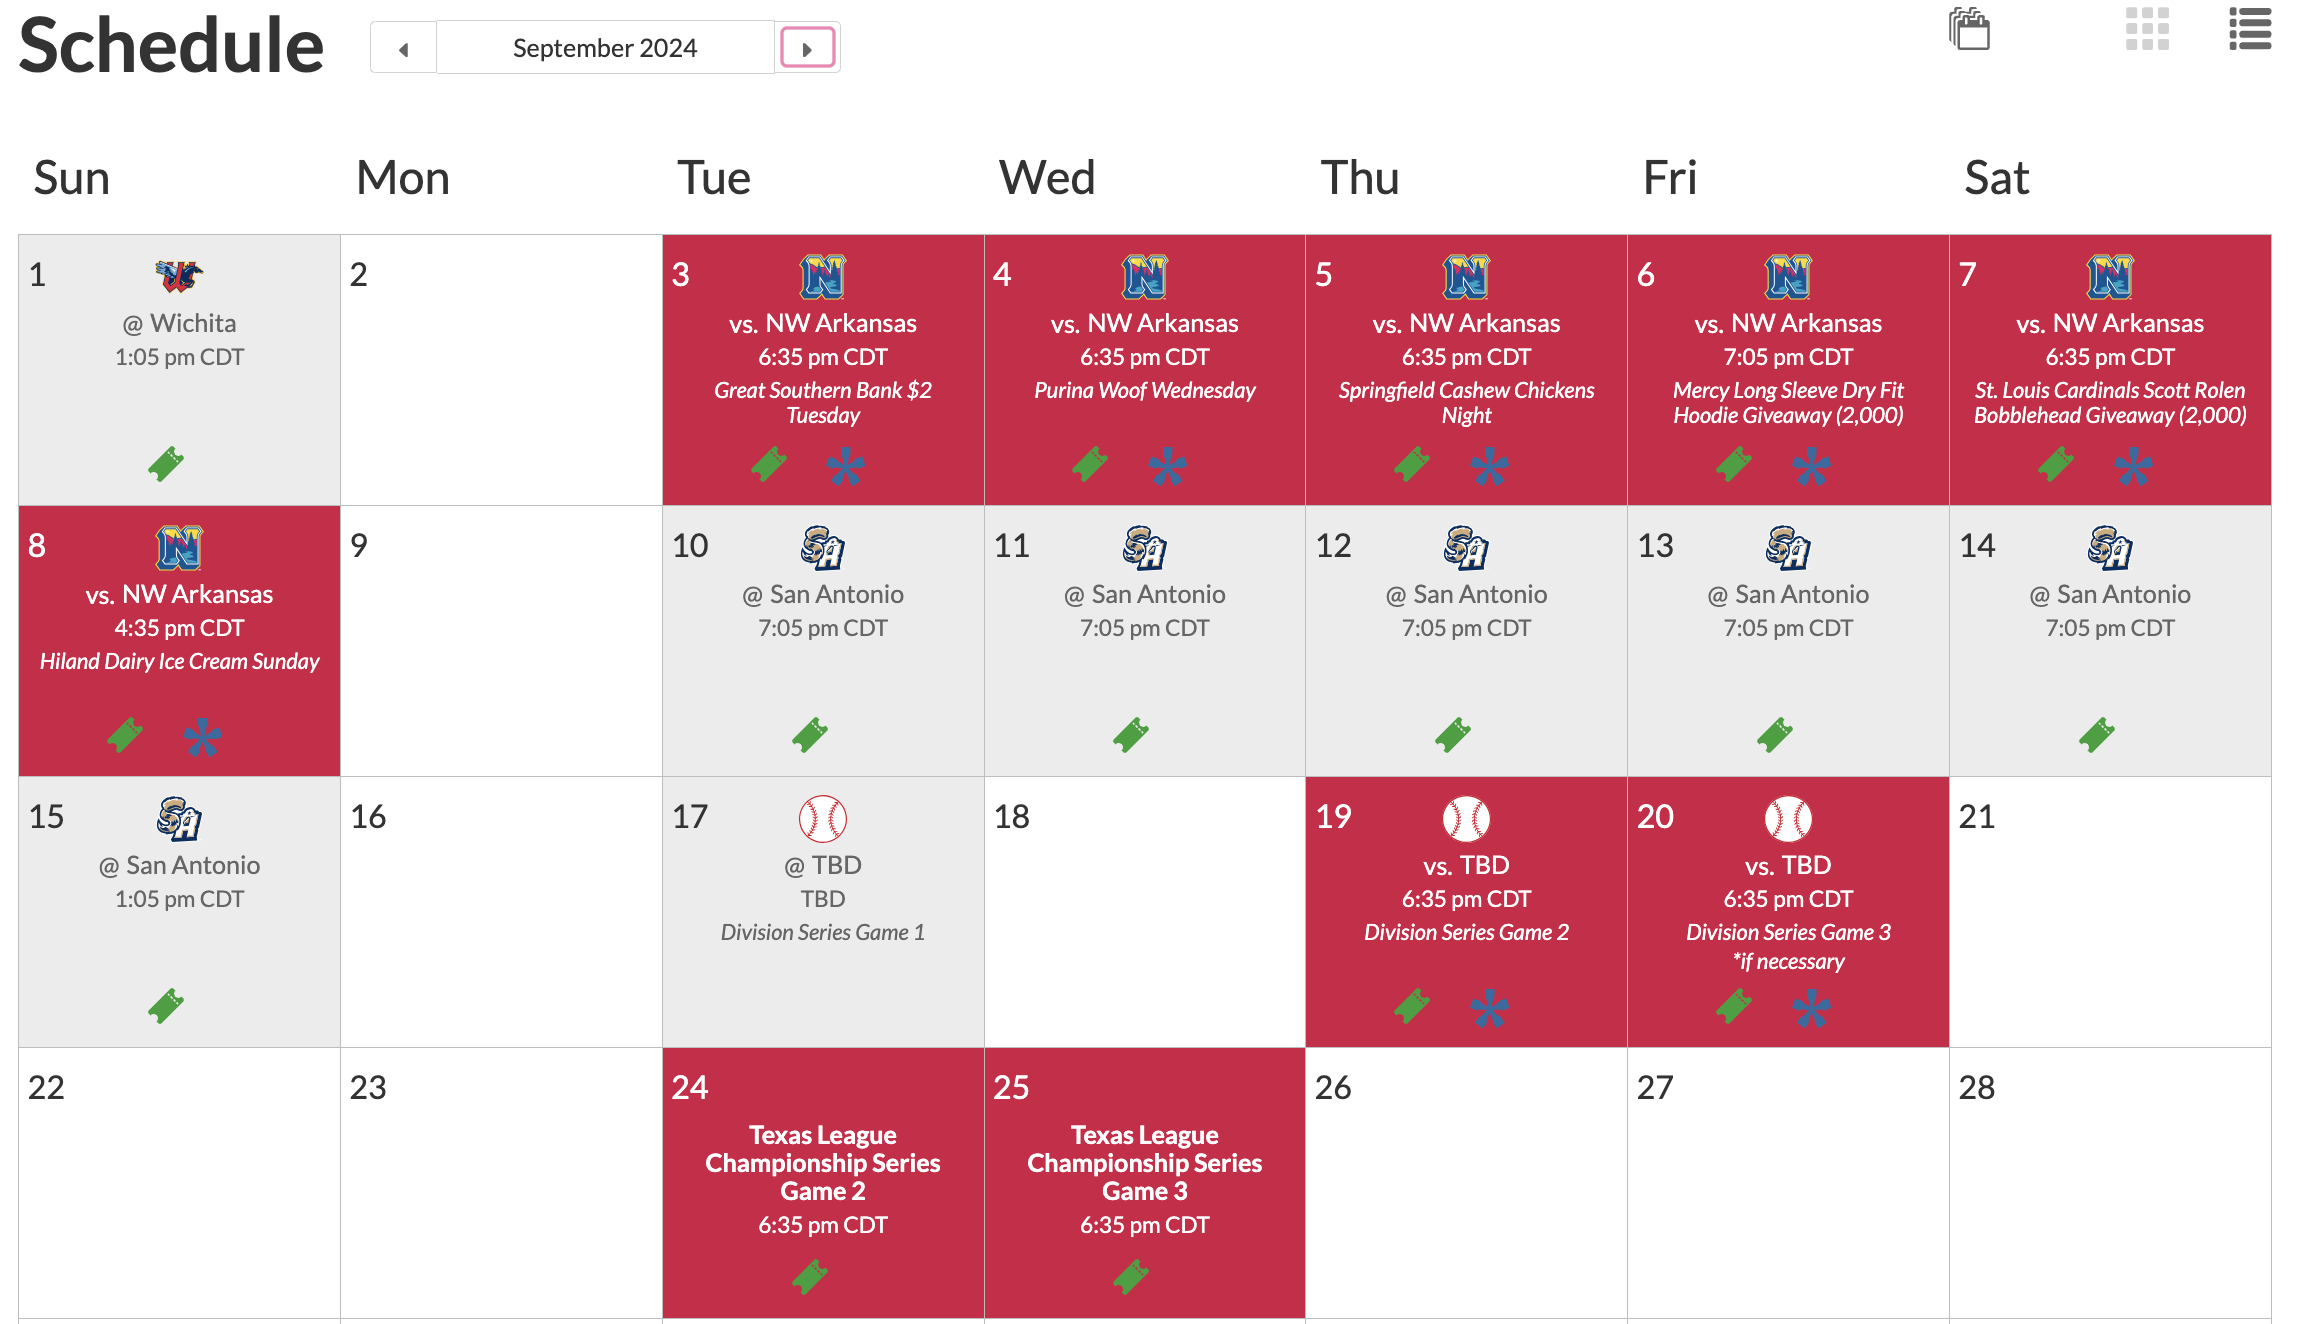Click the ticket icon on September 1
Screen dimensions: 2298x1324
pyautogui.click(x=166, y=464)
